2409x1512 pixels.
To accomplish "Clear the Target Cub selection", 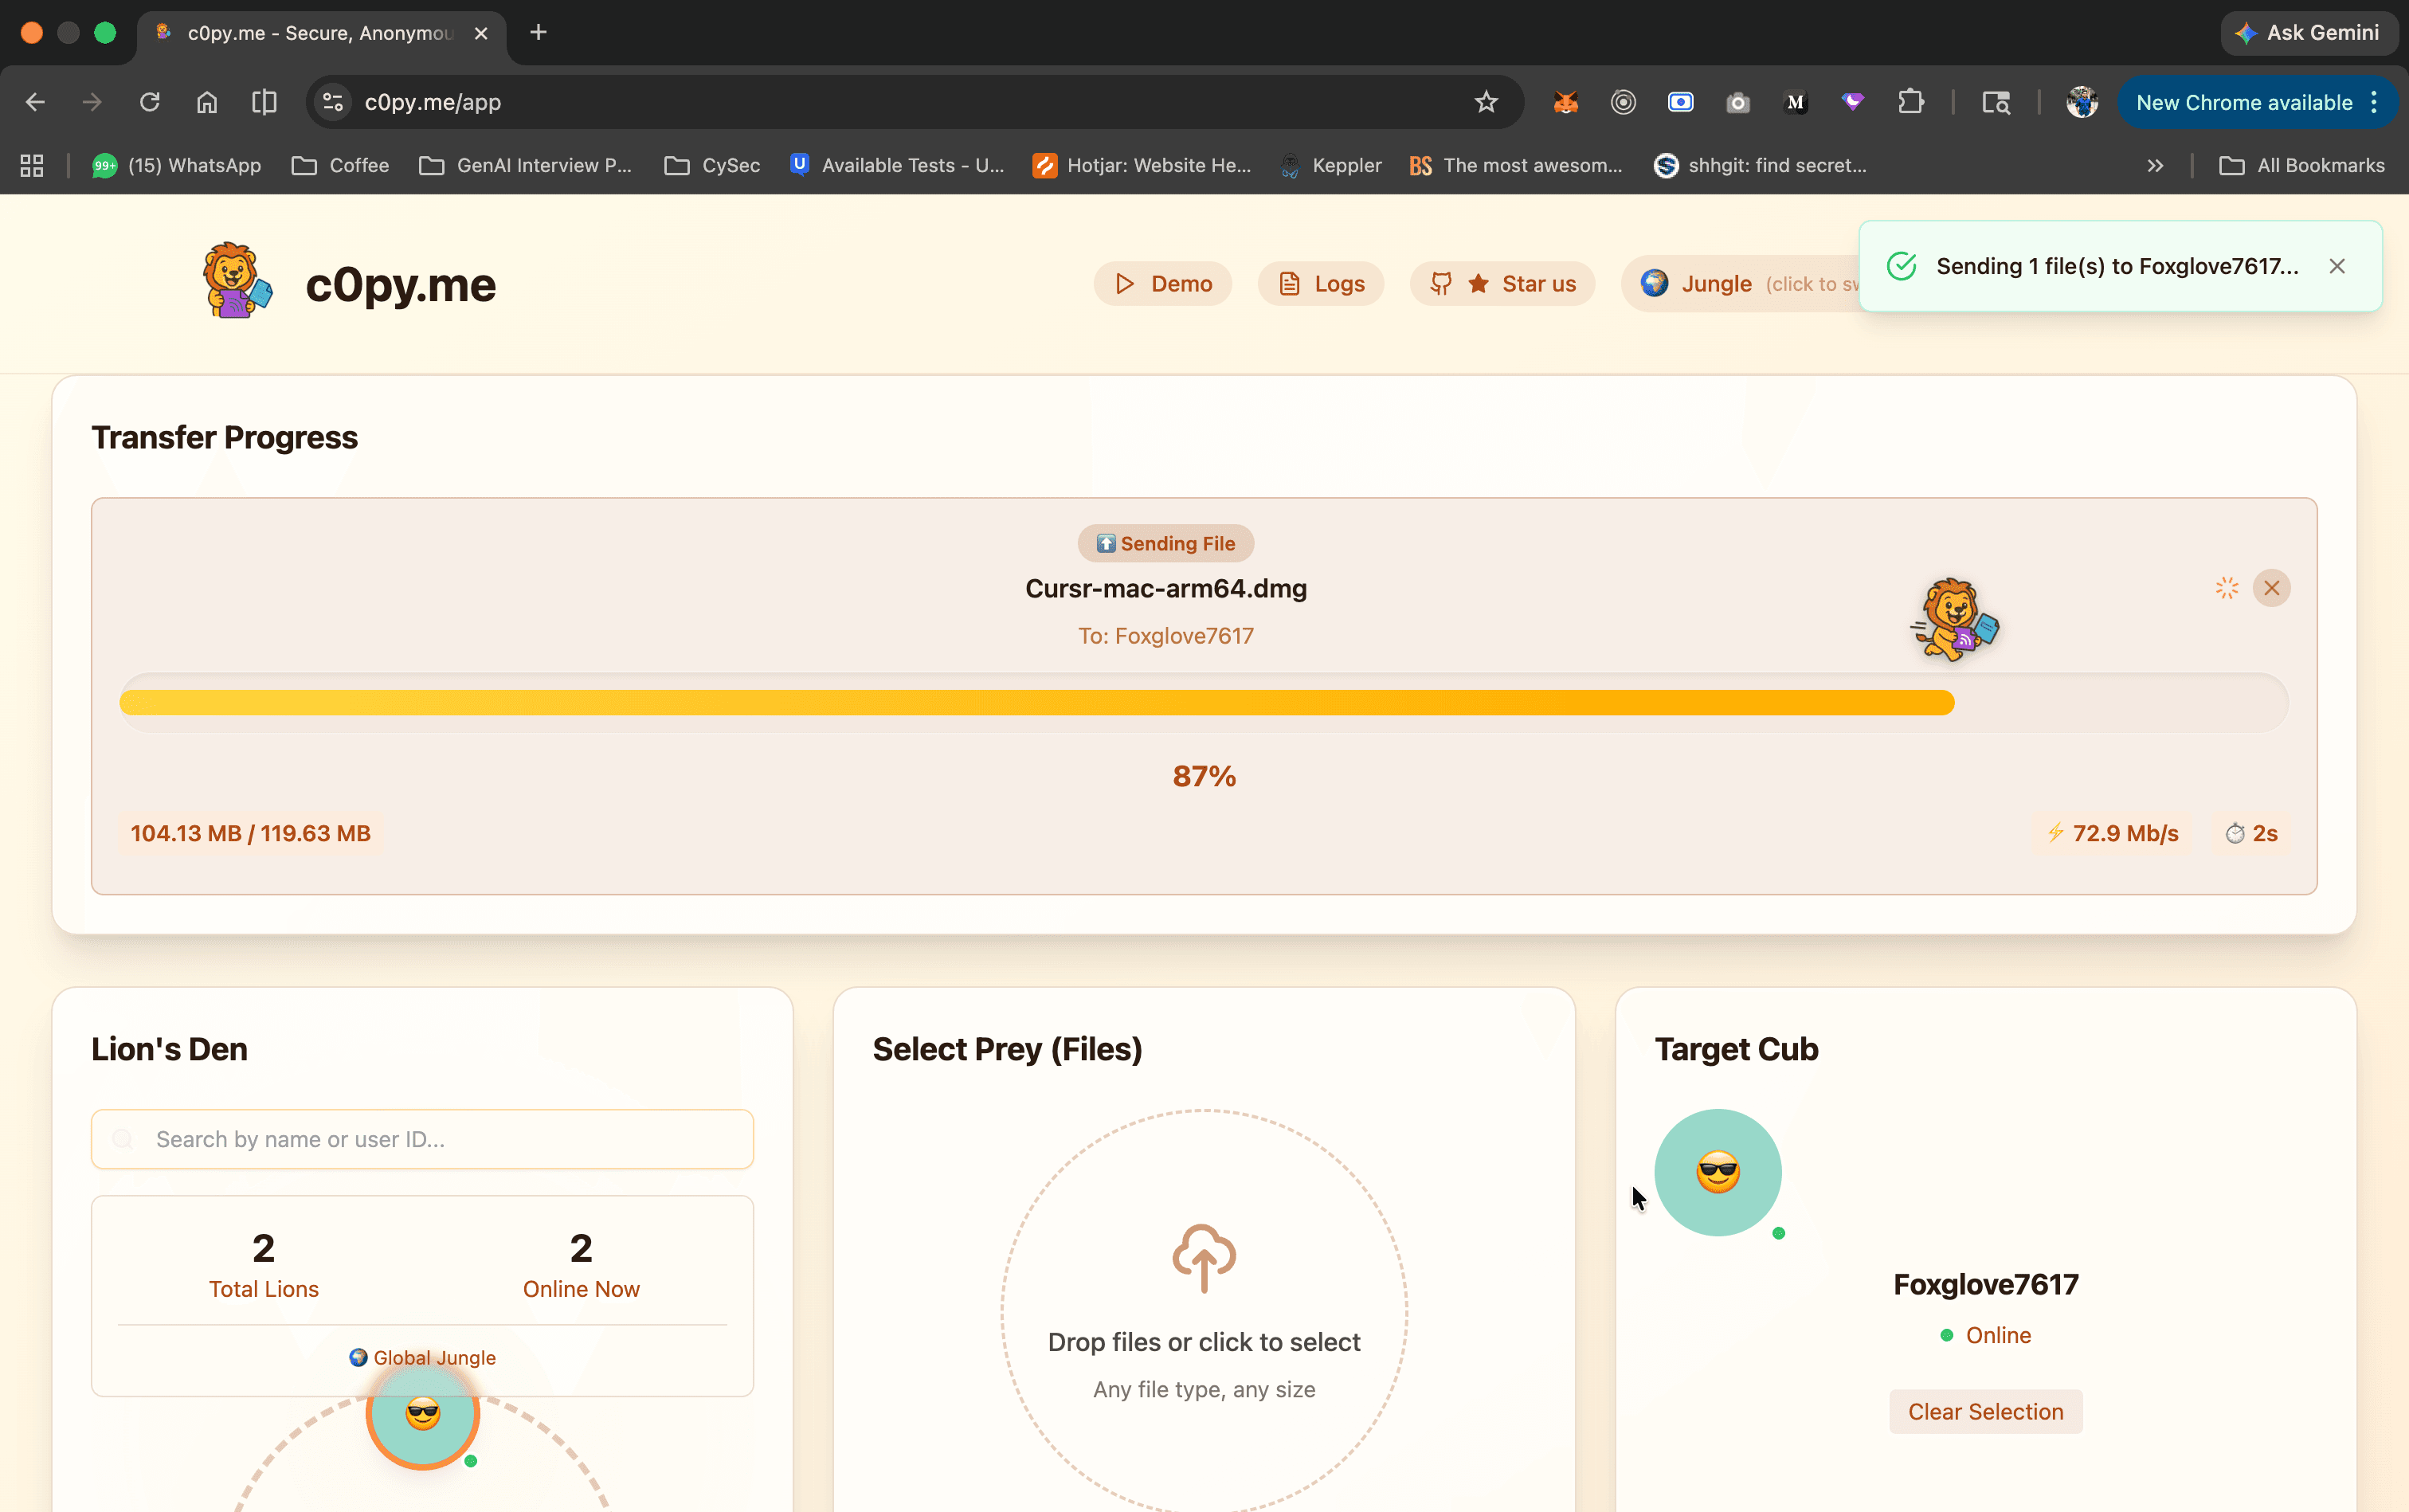I will pyautogui.click(x=1986, y=1411).
